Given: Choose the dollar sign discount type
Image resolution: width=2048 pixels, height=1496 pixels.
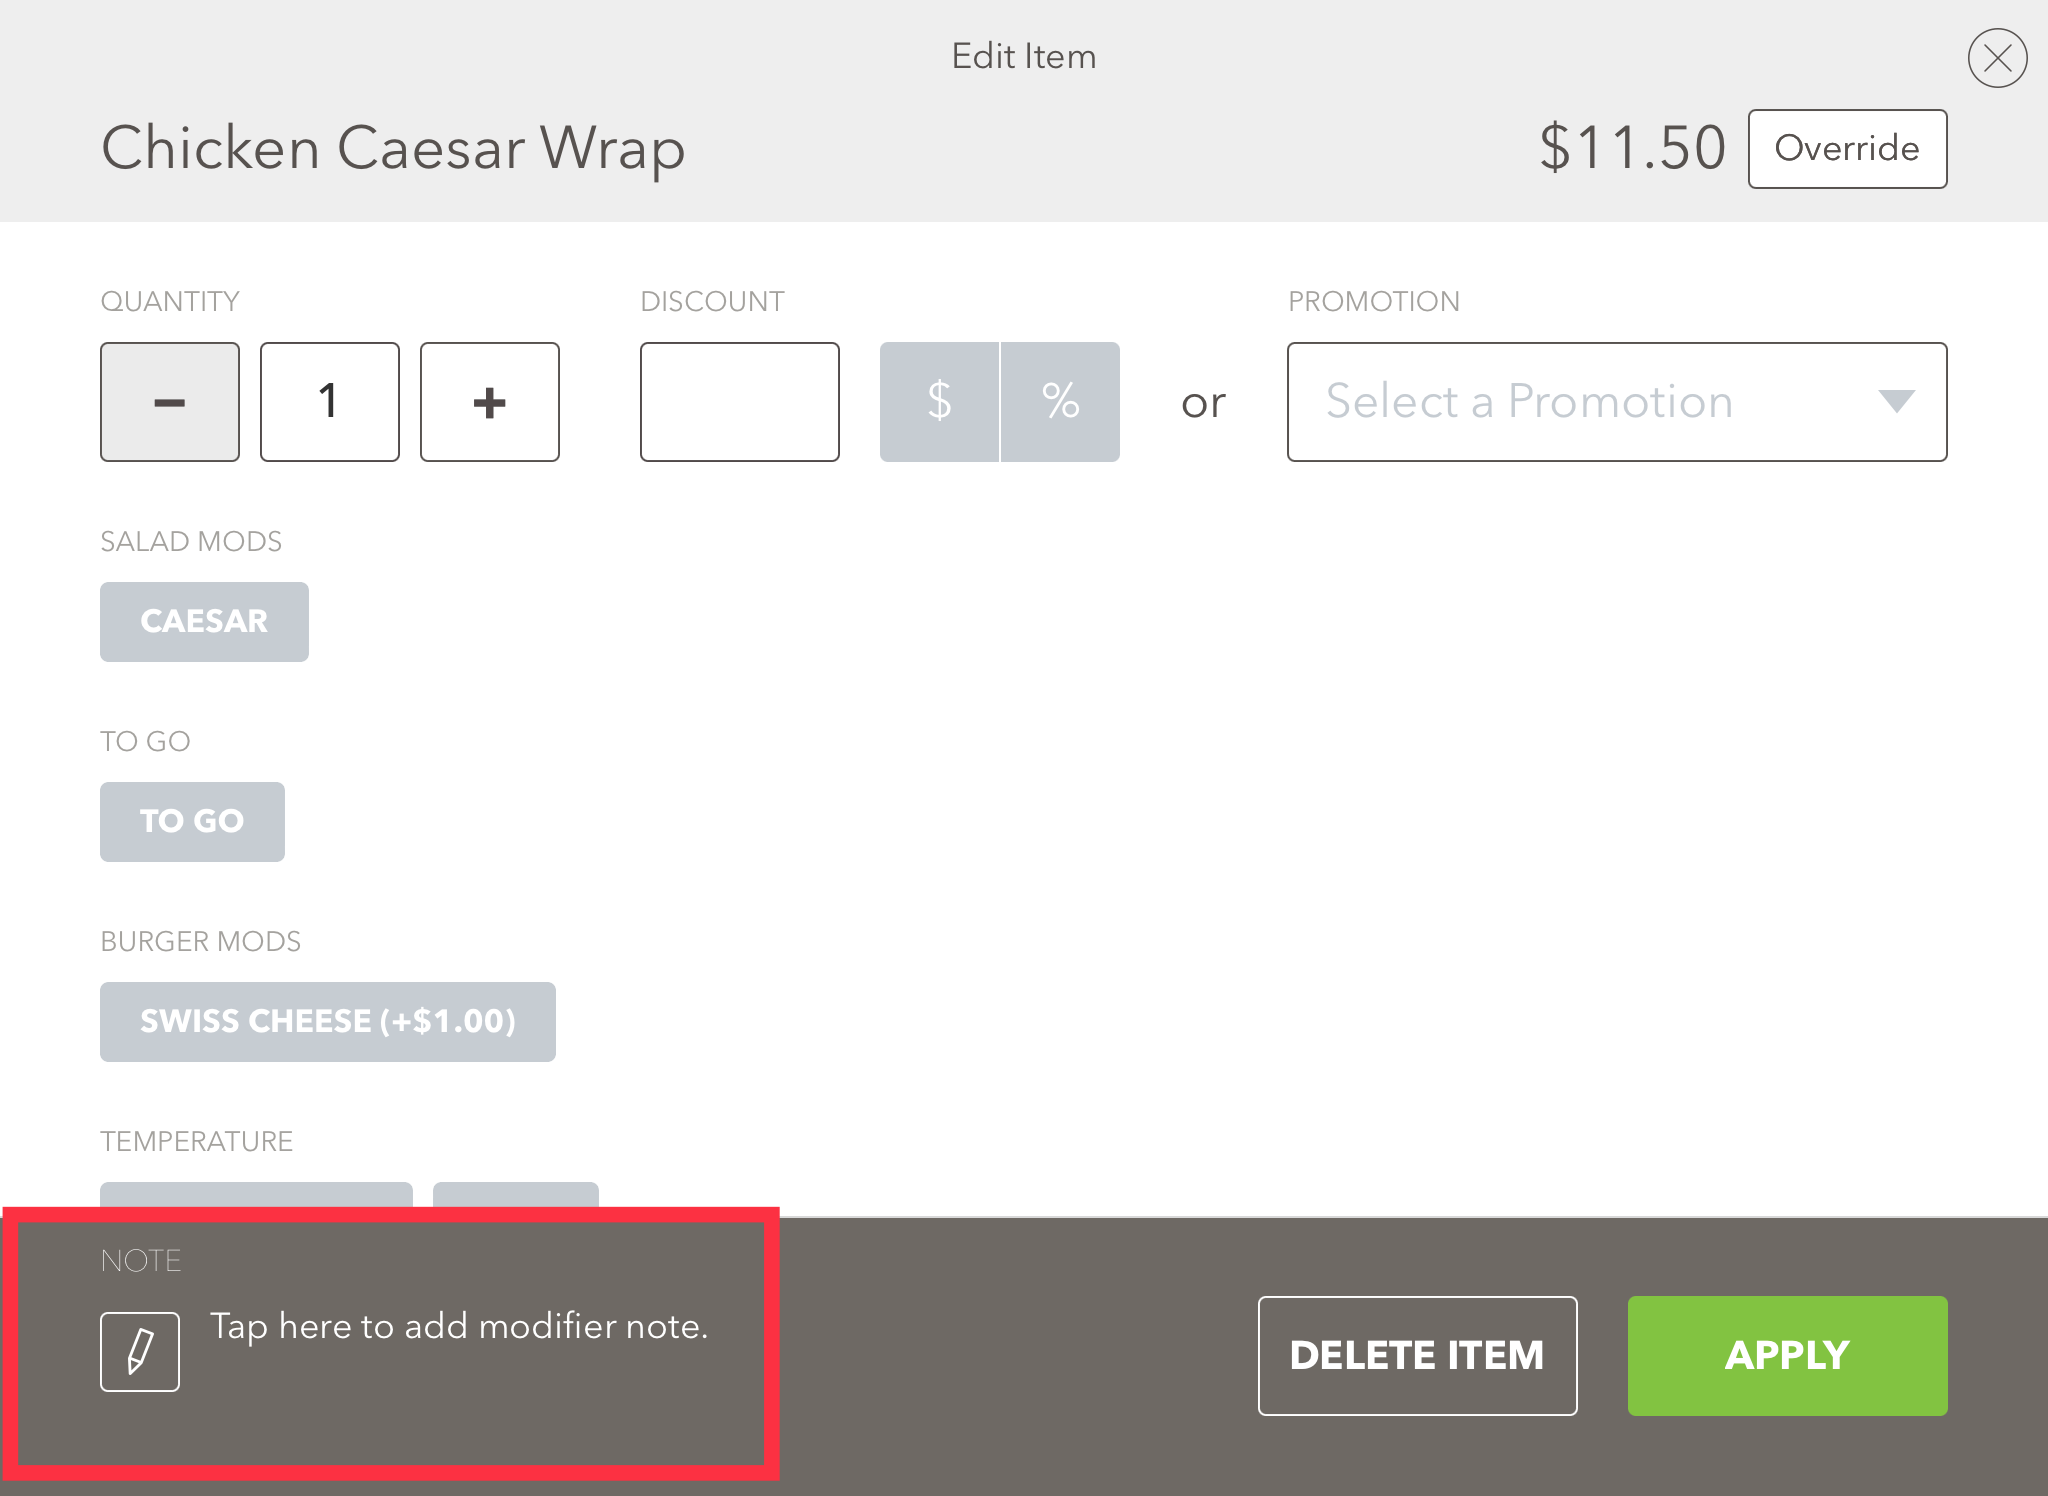Looking at the screenshot, I should click(939, 401).
